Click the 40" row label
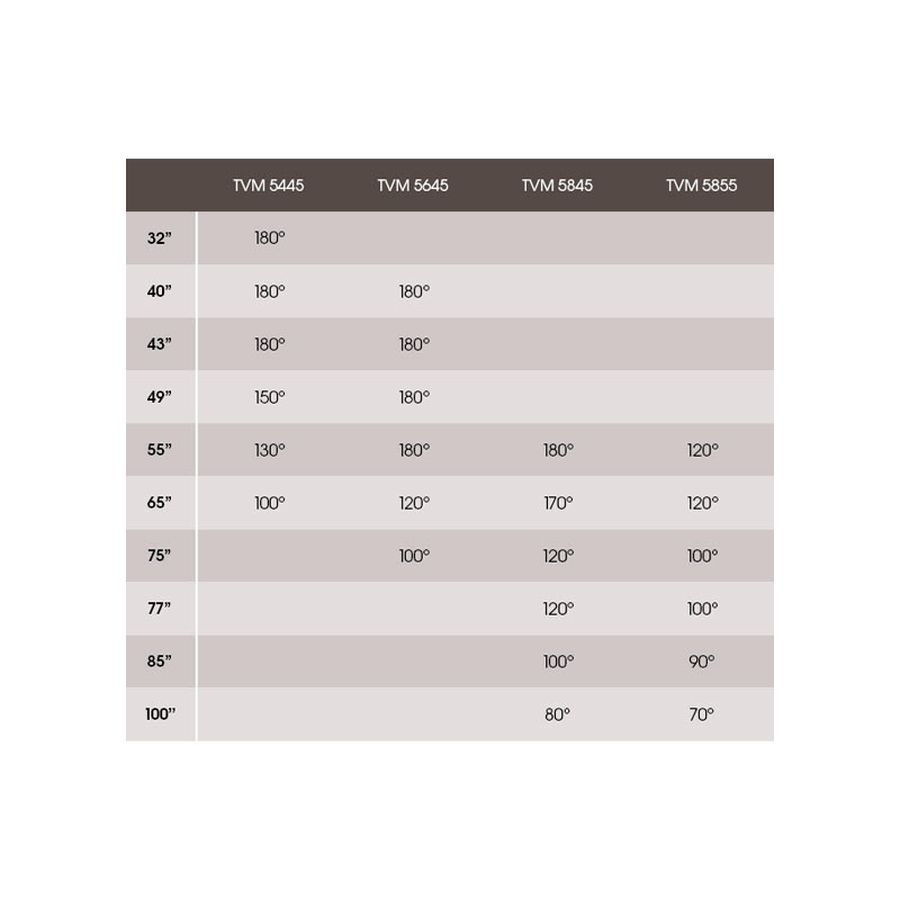 [x=160, y=291]
